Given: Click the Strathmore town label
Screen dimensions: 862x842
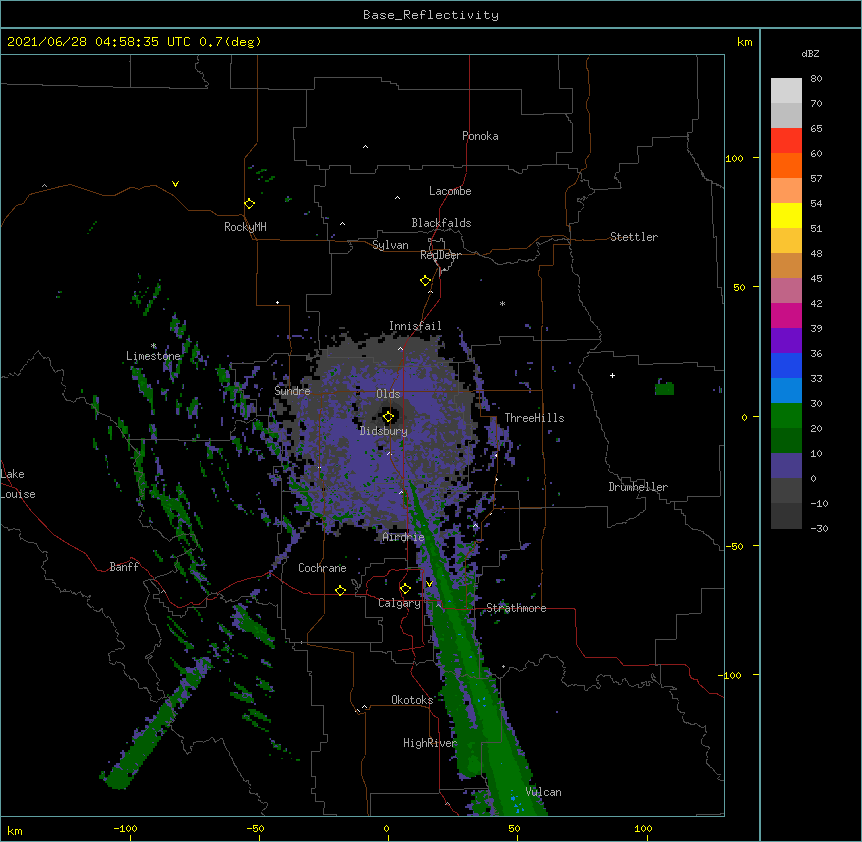Looking at the screenshot, I should pos(516,608).
